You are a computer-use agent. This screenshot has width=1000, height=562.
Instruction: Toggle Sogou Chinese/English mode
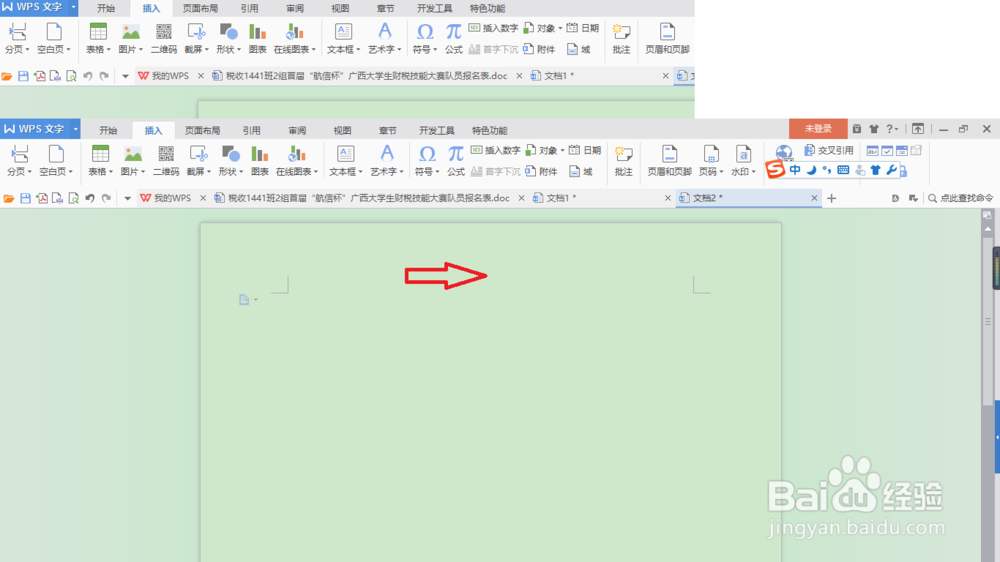795,170
